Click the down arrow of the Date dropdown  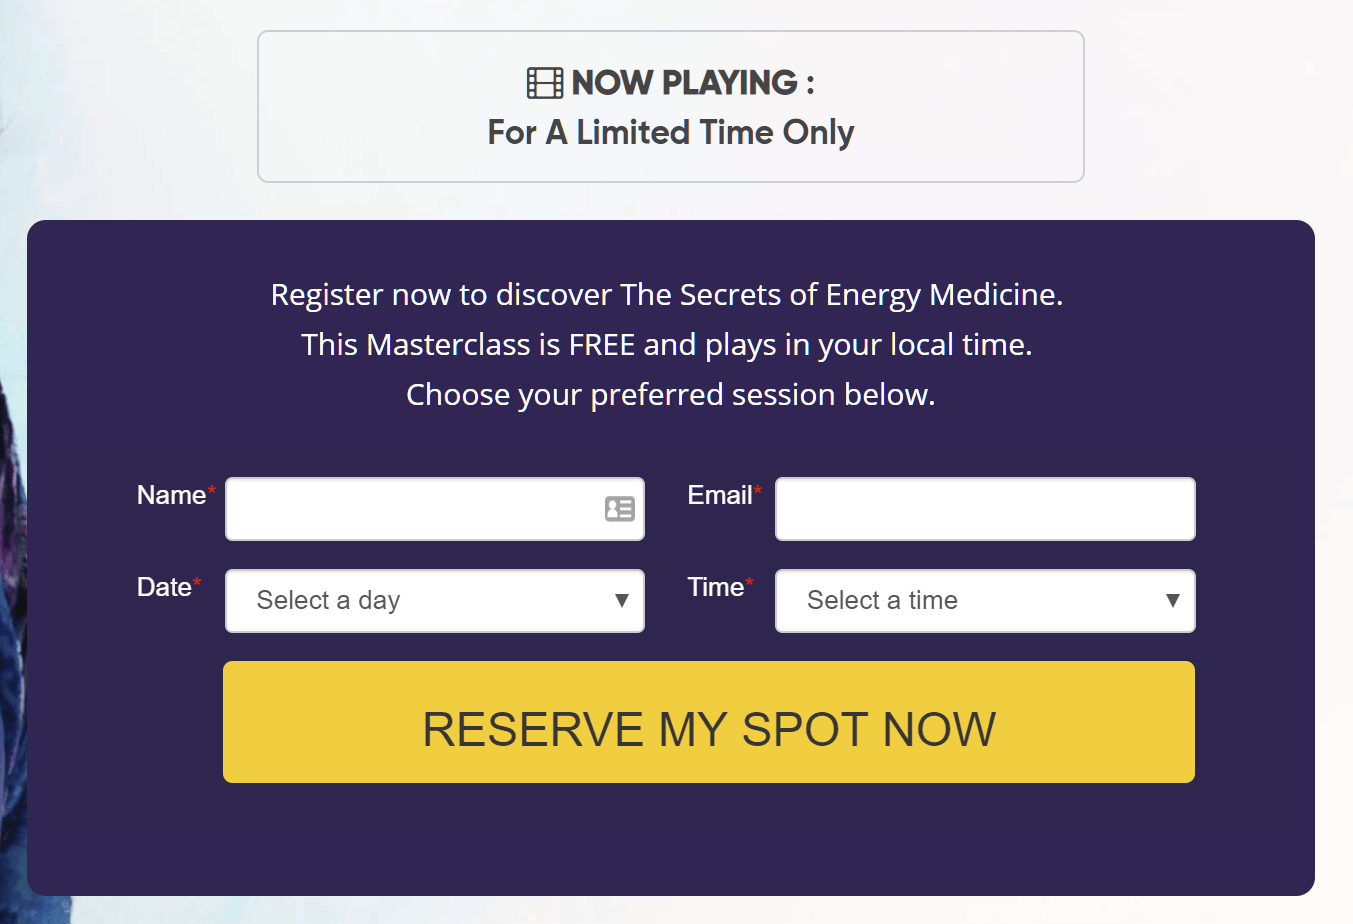[621, 601]
